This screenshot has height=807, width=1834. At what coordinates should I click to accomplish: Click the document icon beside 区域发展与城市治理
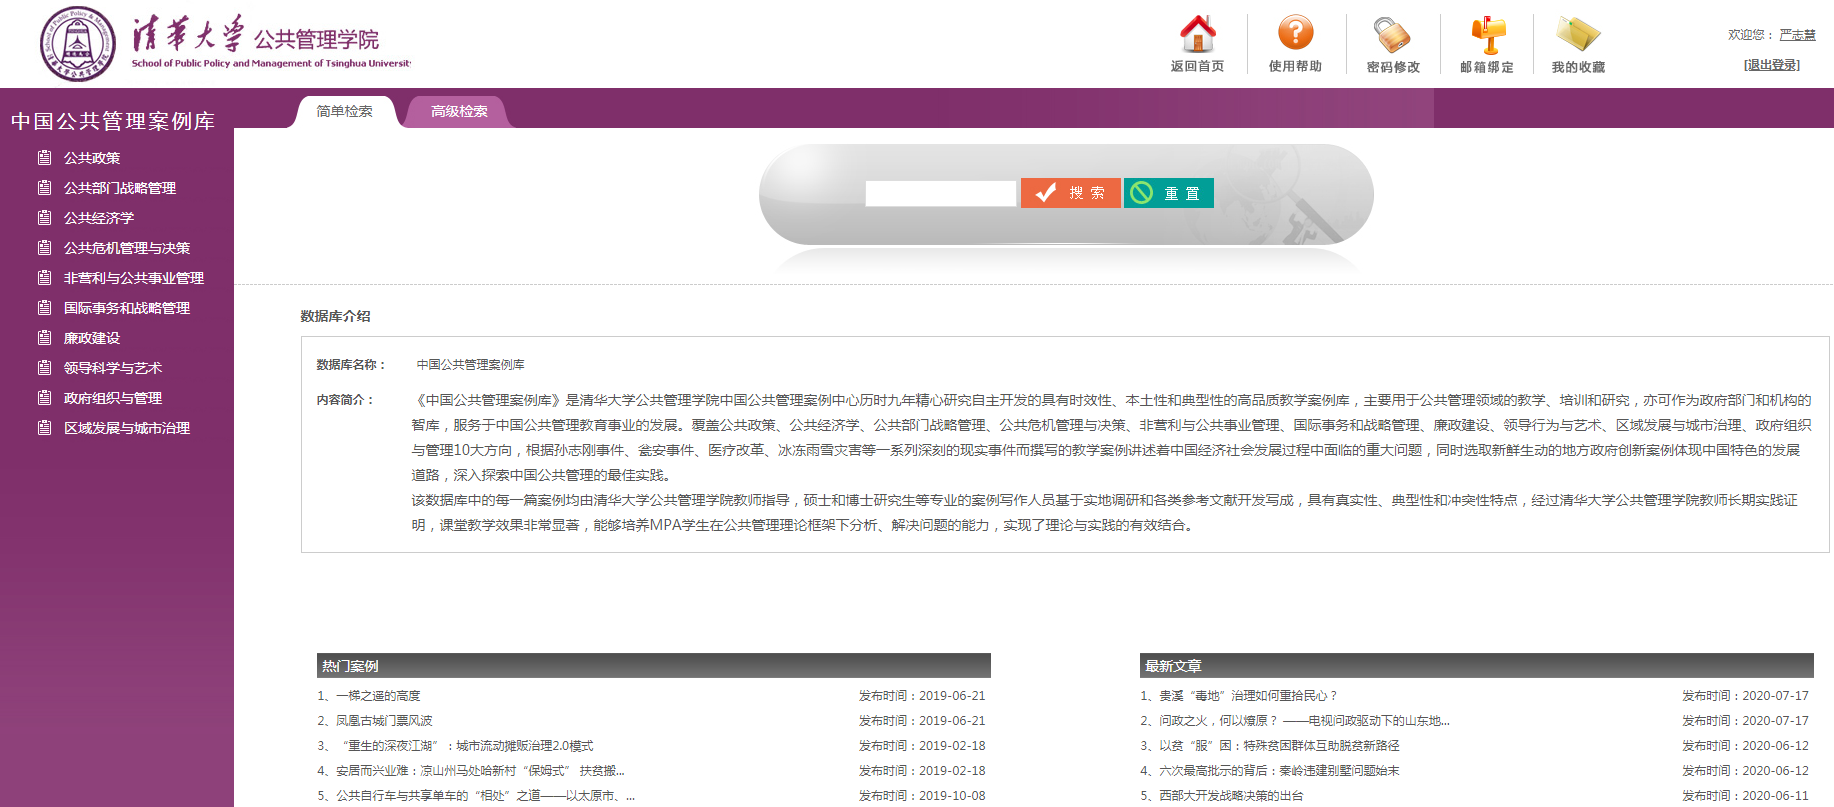44,427
